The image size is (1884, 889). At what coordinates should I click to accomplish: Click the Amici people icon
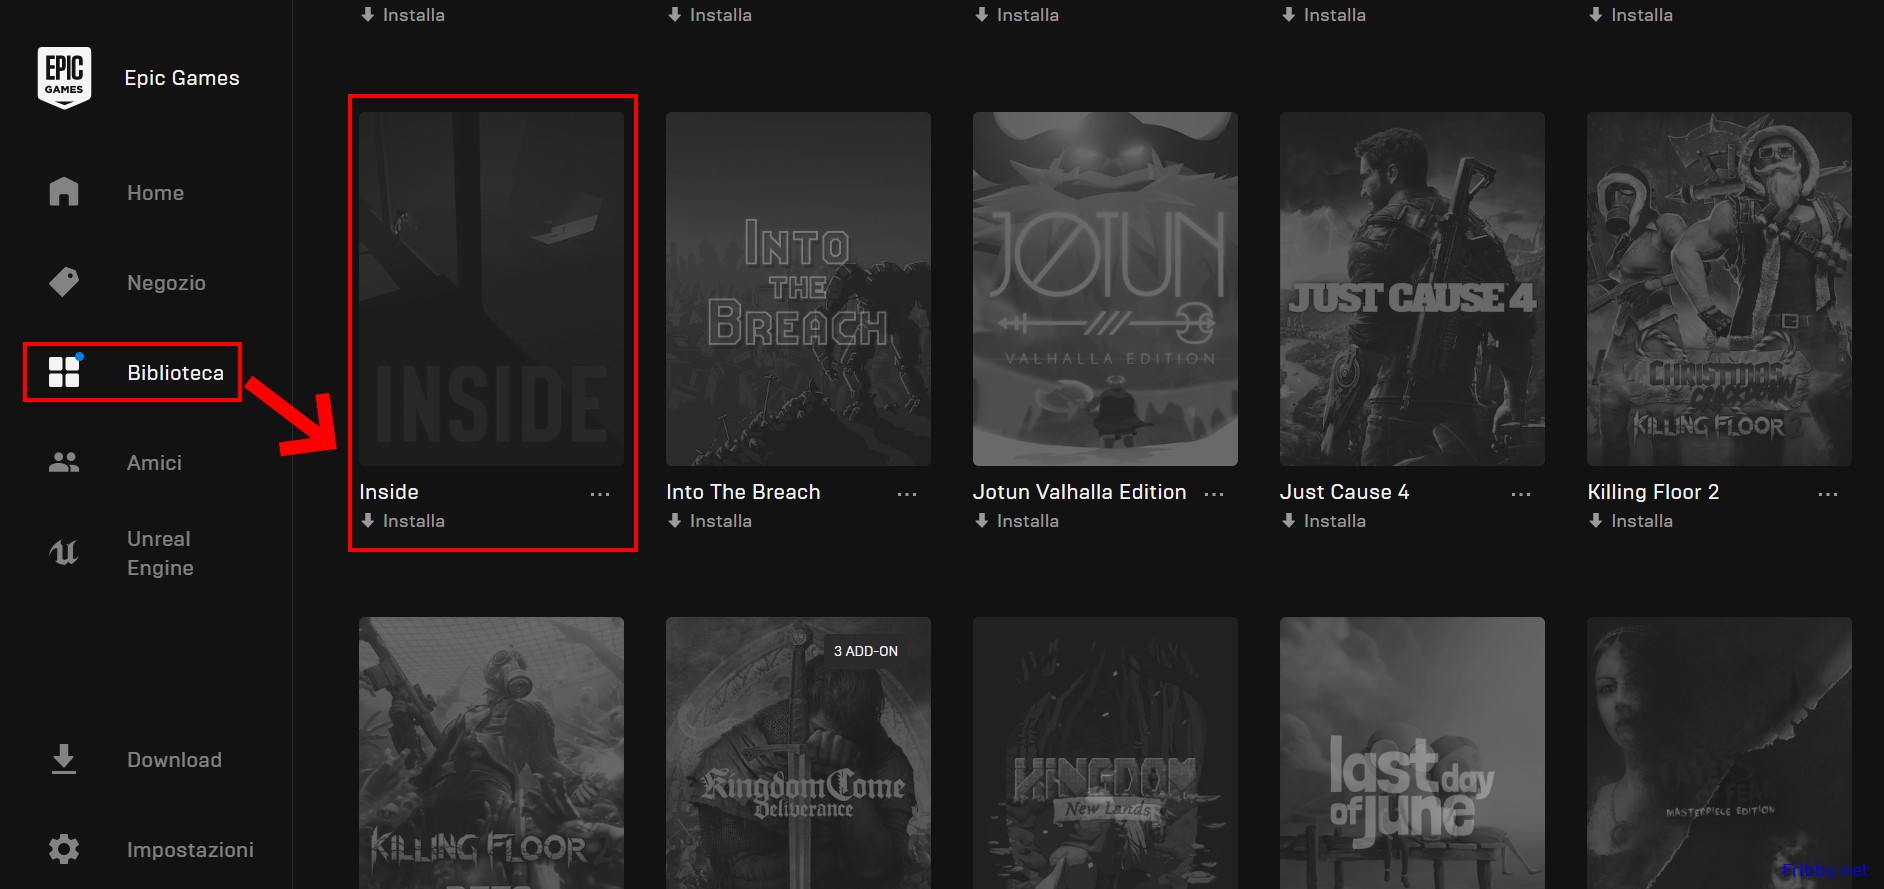[x=64, y=462]
